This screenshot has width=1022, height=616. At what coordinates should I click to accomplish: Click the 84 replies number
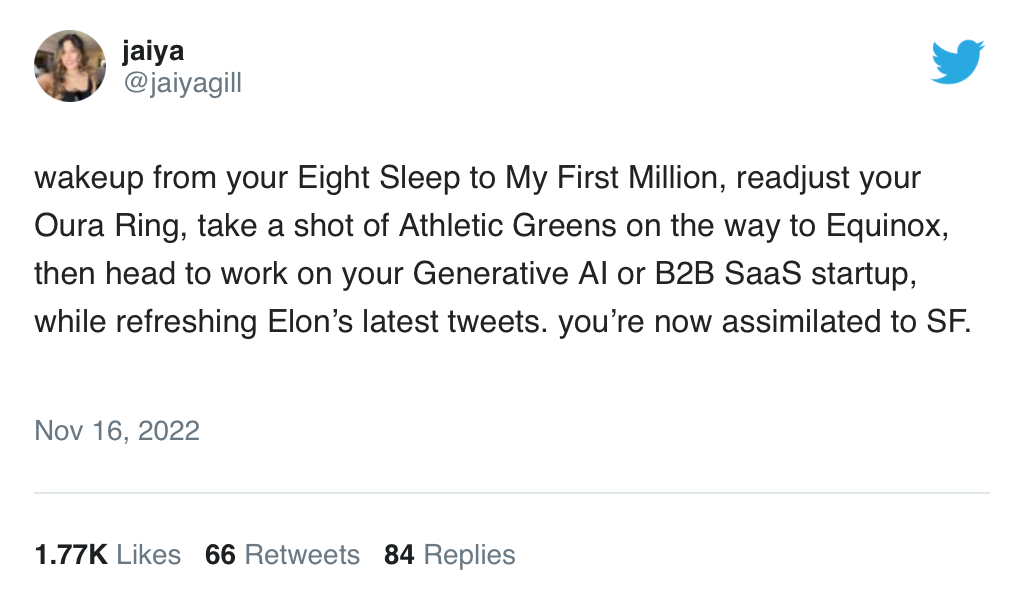coord(399,555)
